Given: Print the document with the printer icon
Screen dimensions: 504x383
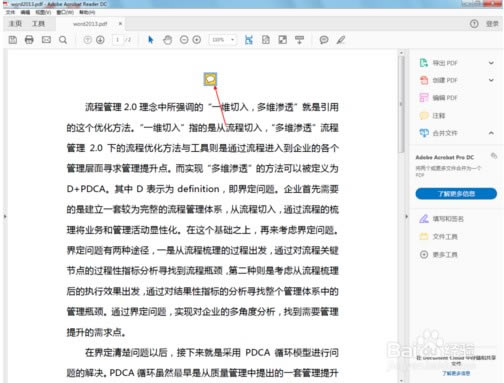Looking at the screenshot, I should tap(29, 40).
